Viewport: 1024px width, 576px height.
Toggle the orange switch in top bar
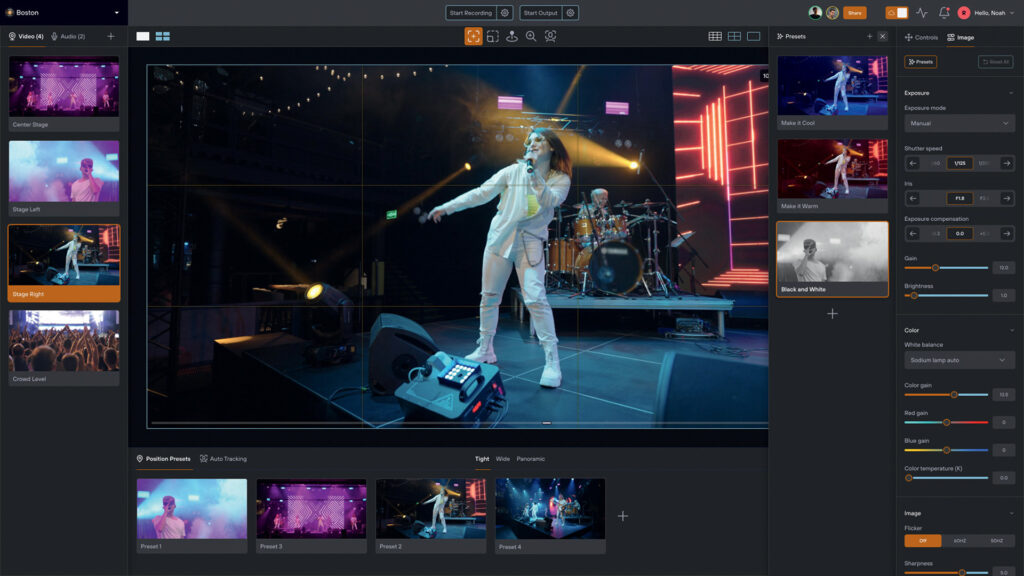click(897, 13)
